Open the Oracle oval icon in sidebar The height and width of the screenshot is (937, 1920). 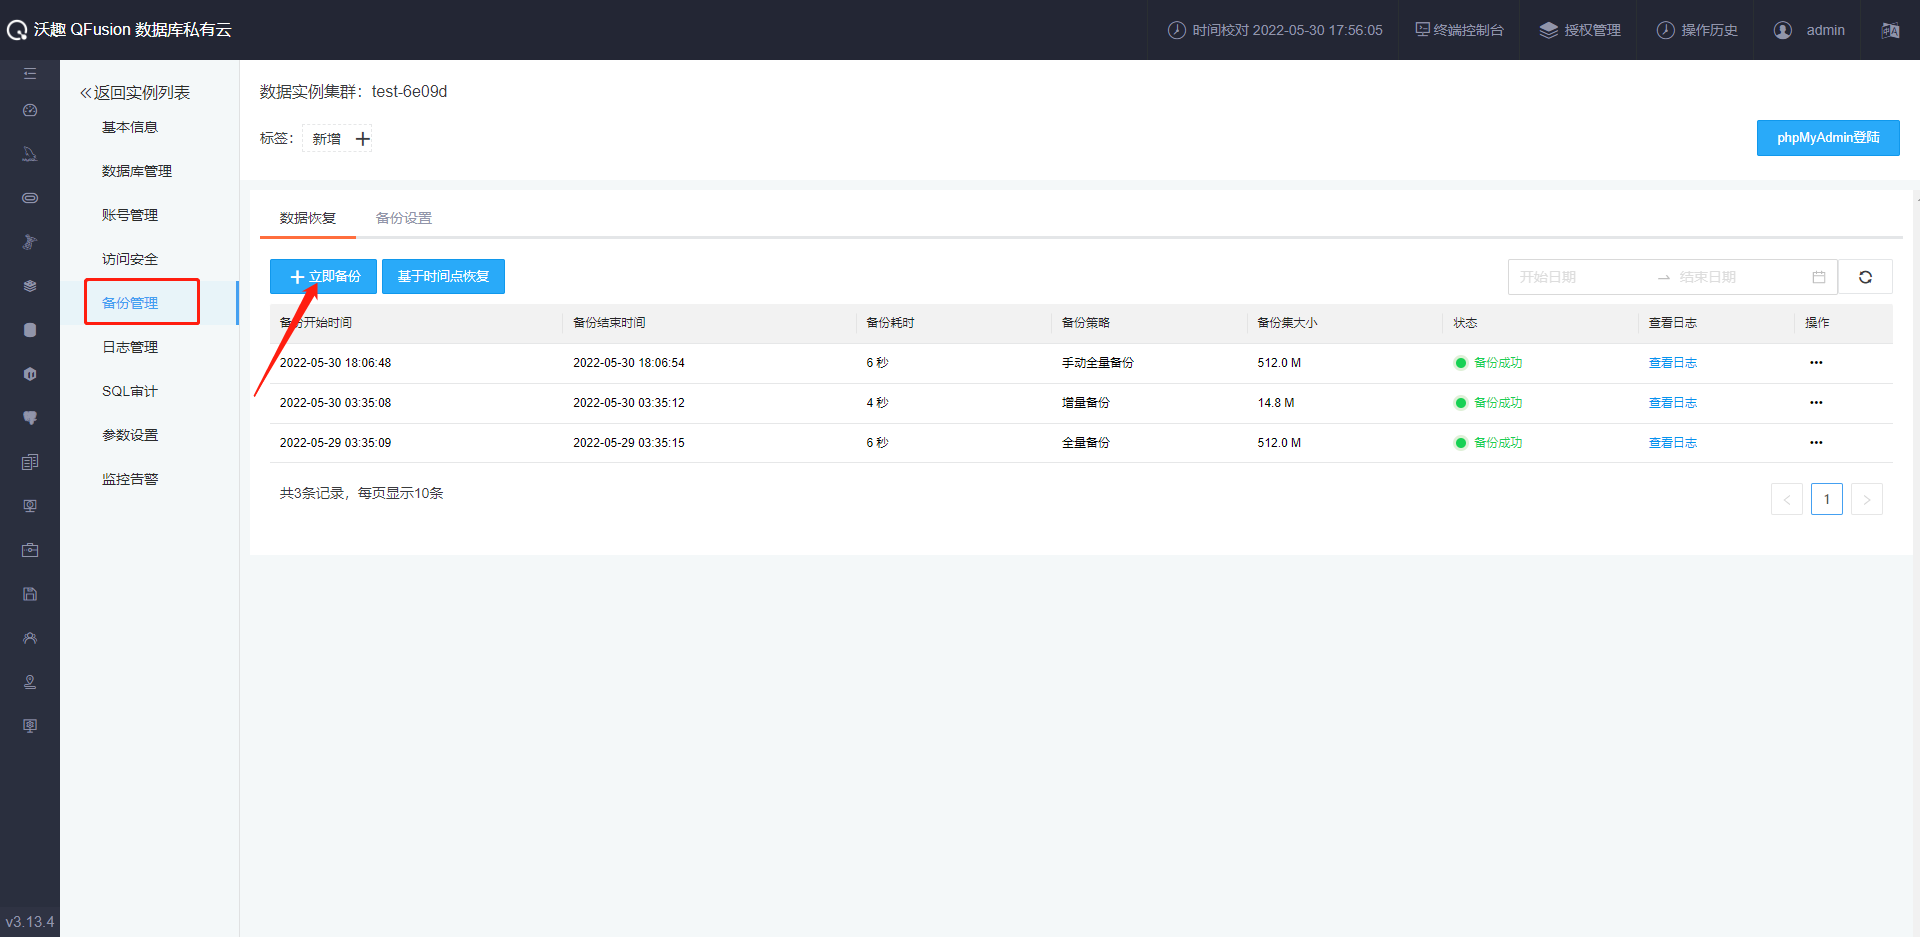pos(30,198)
